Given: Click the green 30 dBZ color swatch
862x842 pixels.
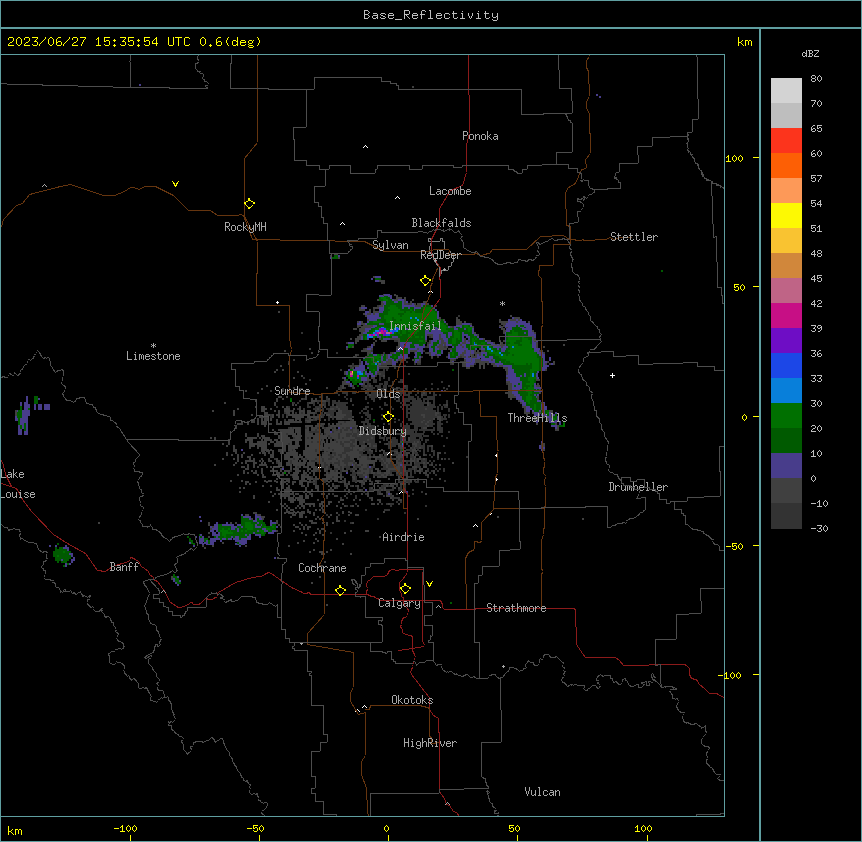Looking at the screenshot, I should click(786, 416).
